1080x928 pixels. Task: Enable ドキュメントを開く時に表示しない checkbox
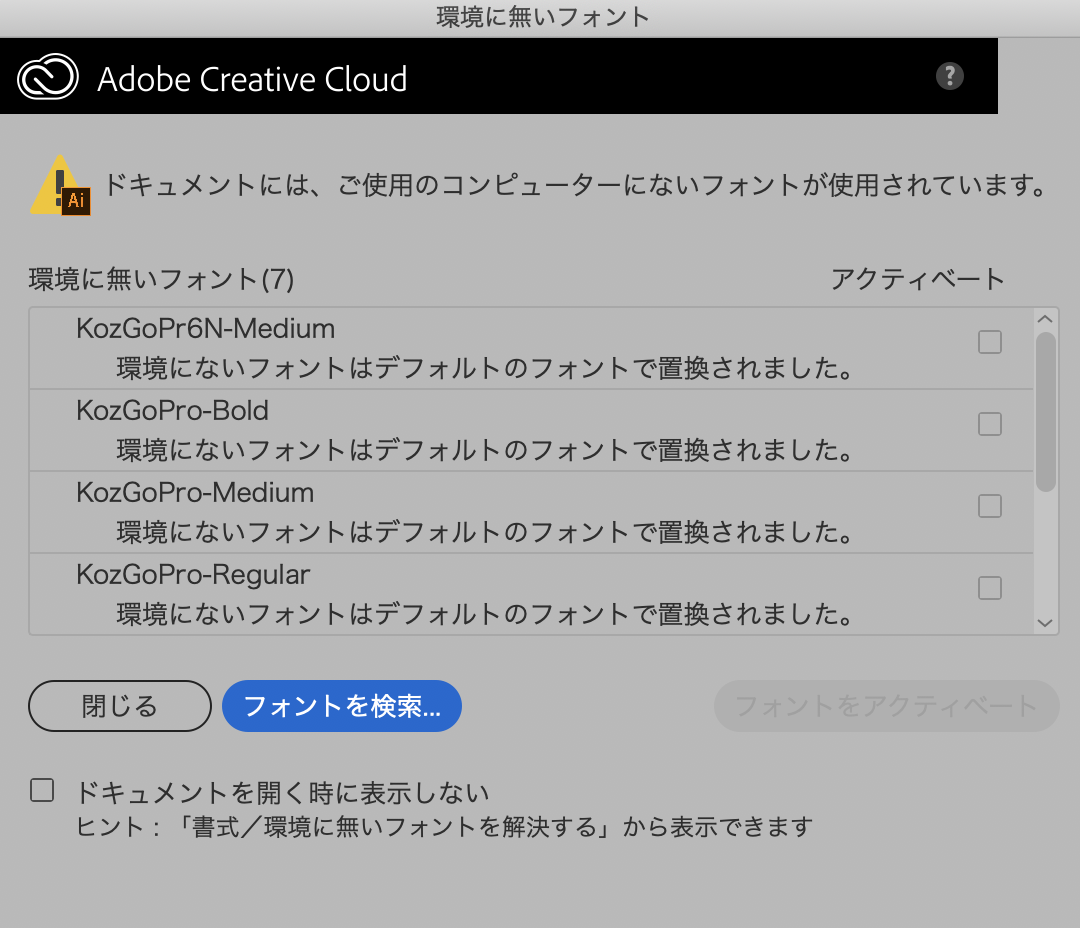tap(42, 791)
